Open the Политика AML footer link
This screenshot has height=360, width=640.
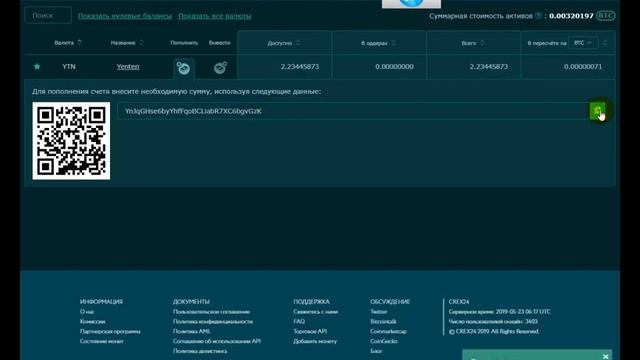pos(191,331)
